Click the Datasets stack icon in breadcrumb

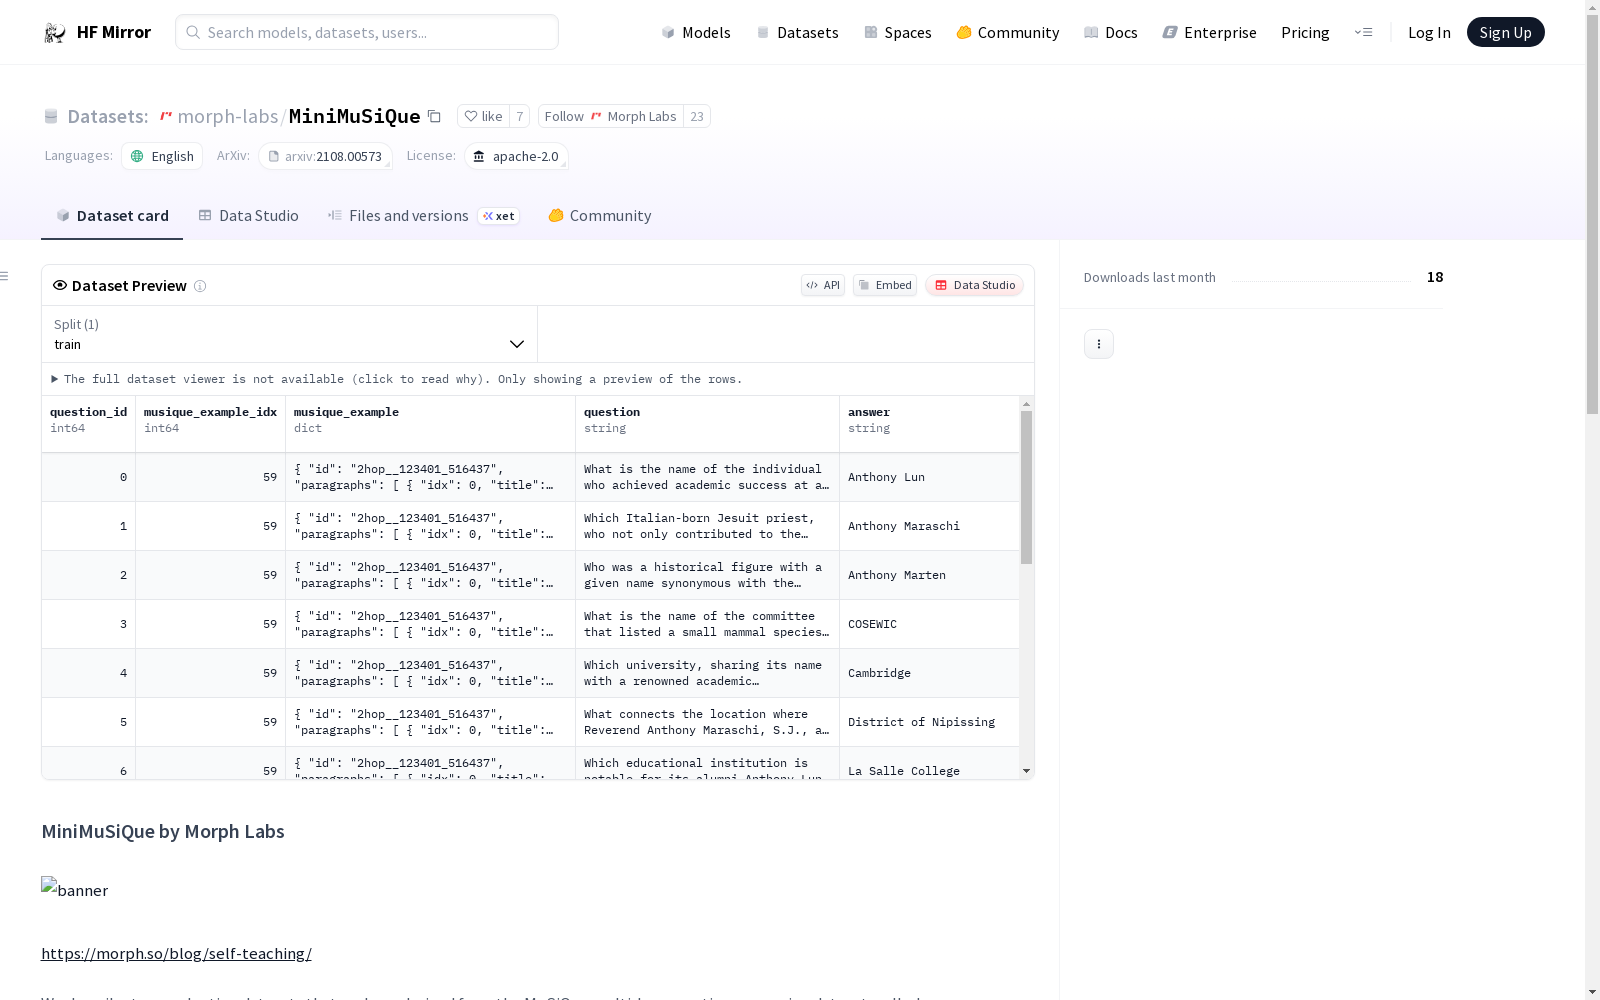coord(51,117)
